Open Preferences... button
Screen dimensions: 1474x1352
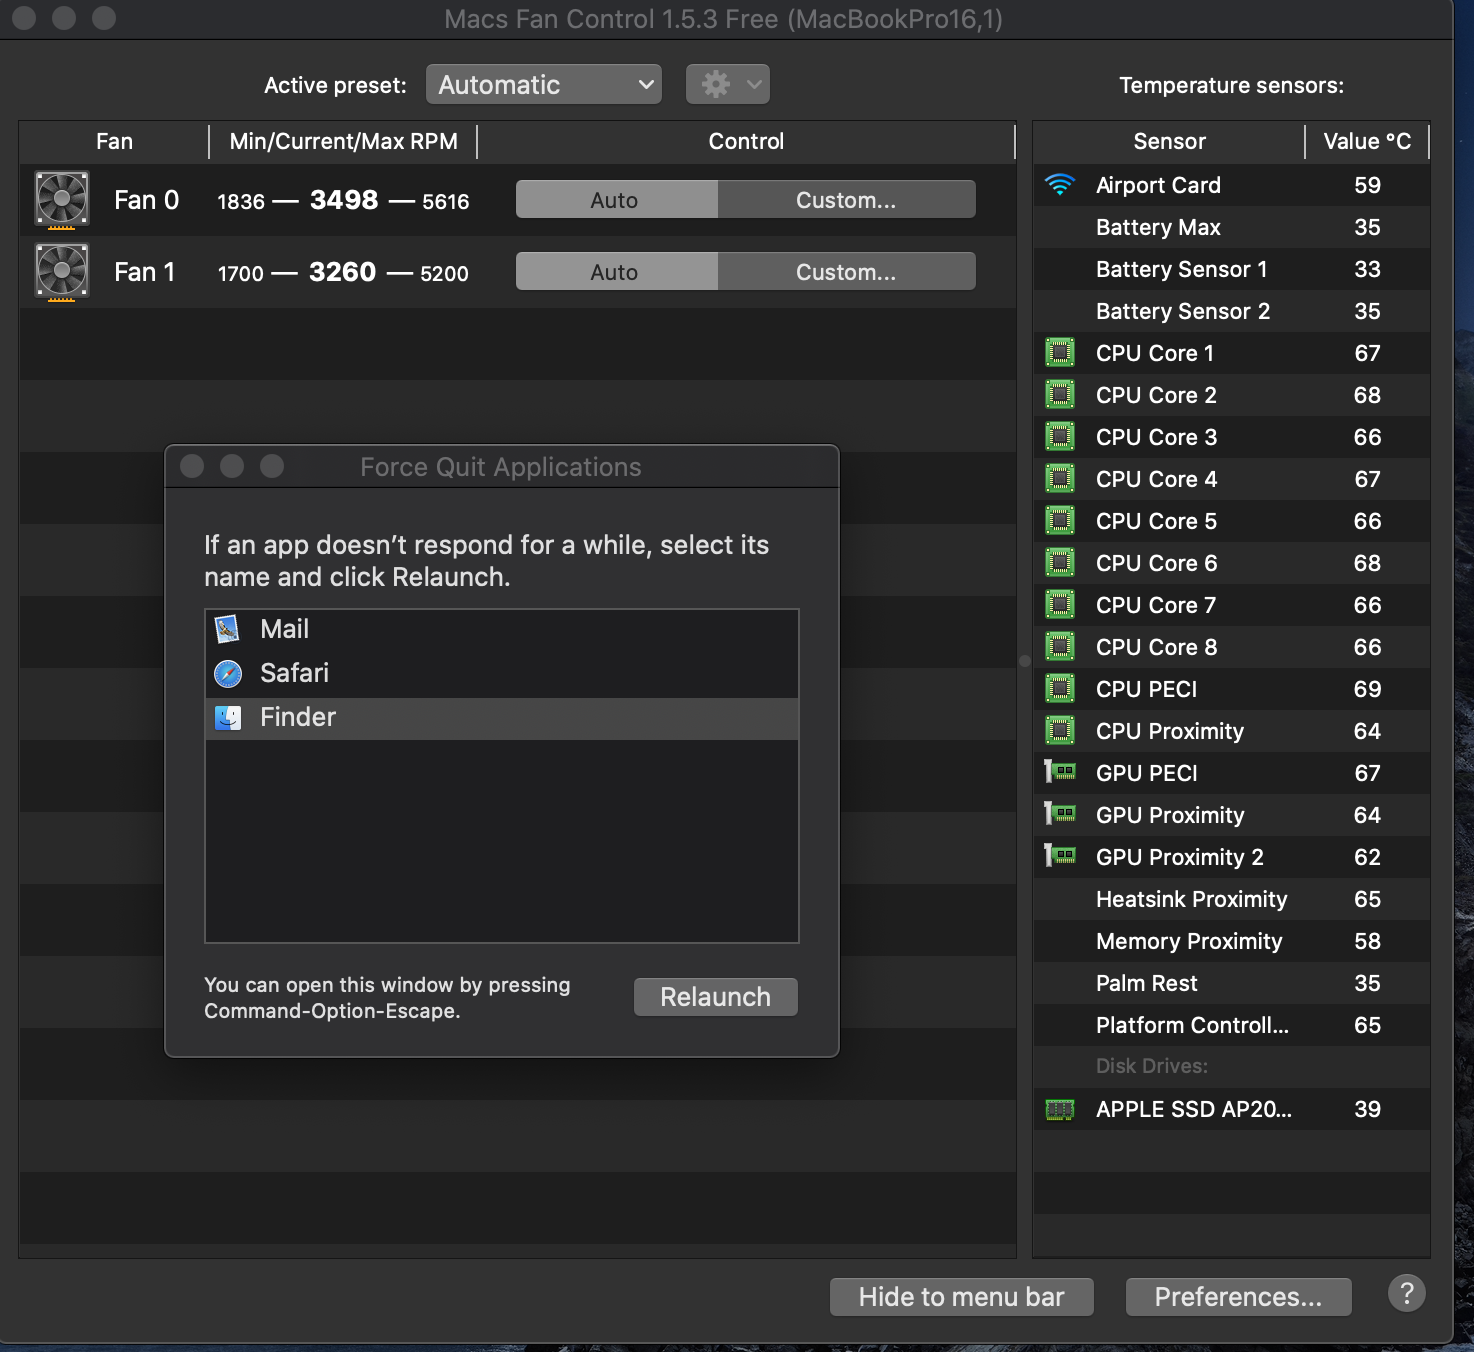(x=1238, y=1297)
